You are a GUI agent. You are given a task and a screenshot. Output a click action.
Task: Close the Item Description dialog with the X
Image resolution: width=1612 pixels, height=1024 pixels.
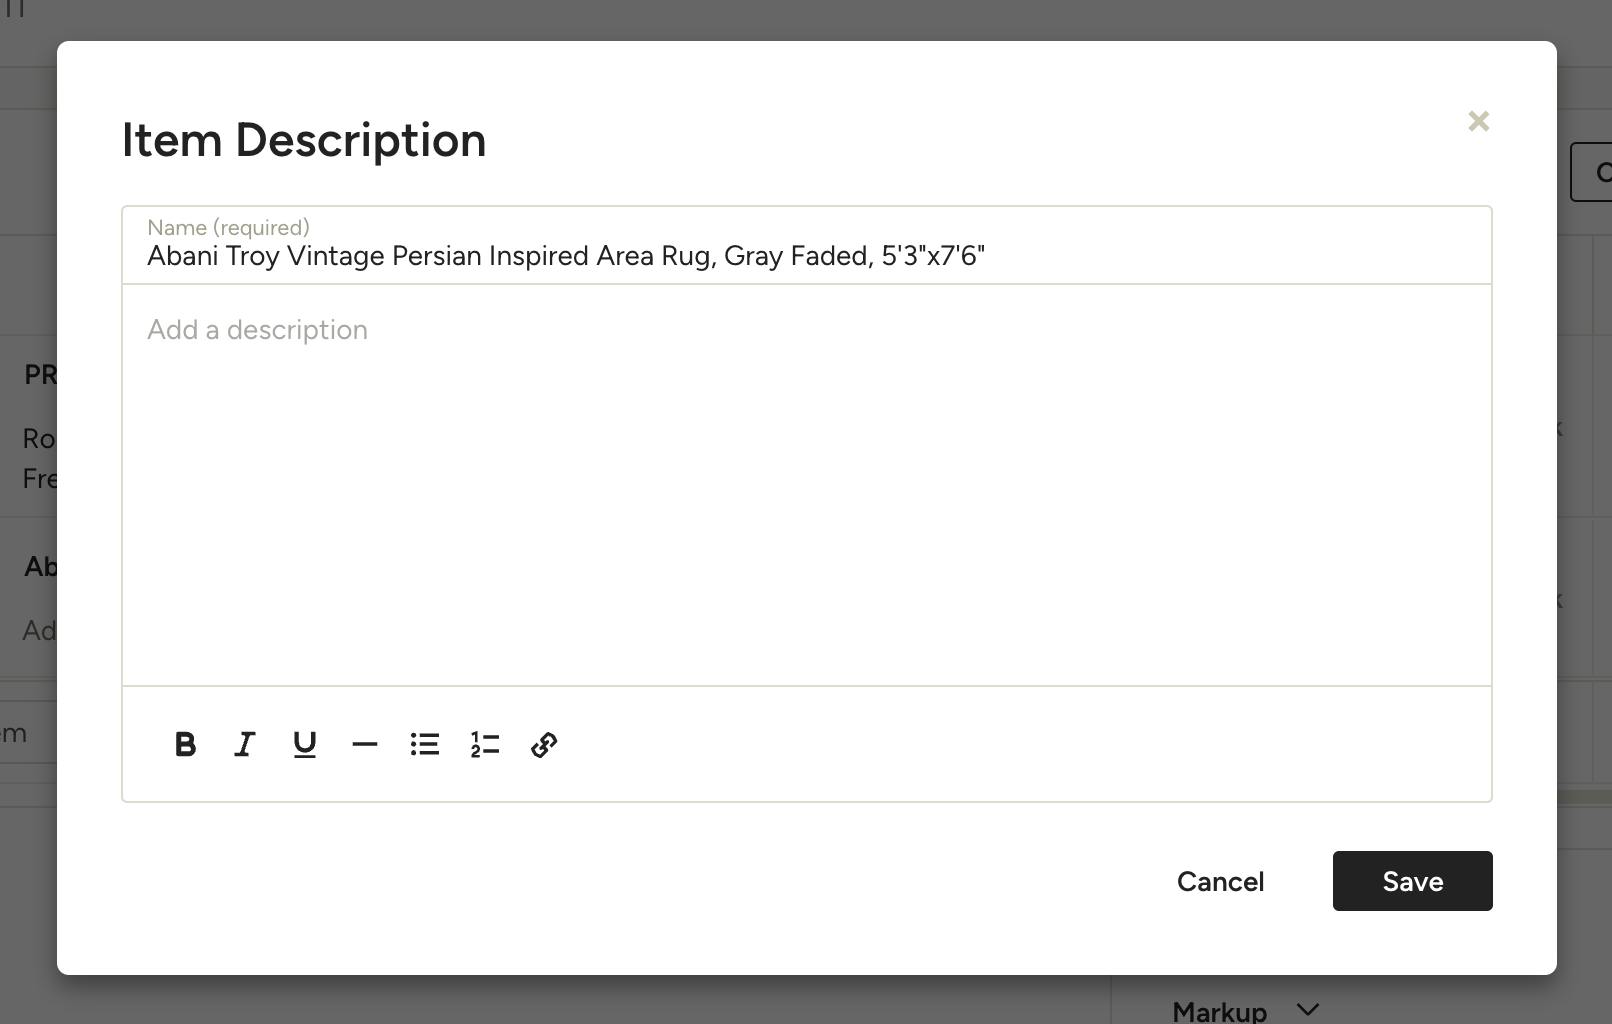(1479, 120)
